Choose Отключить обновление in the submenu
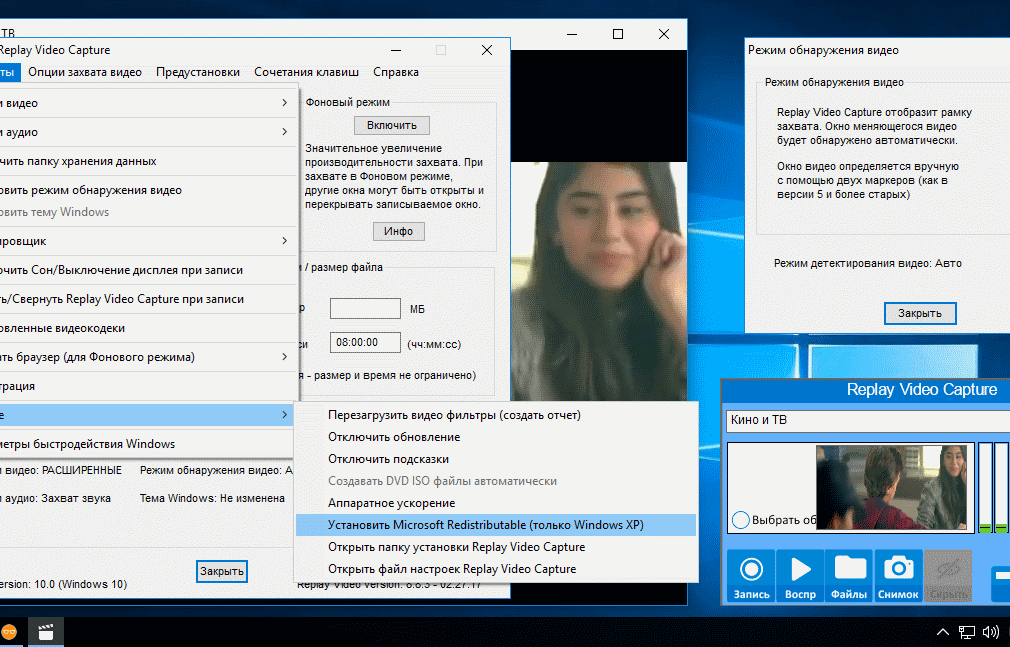The height and width of the screenshot is (647, 1010). coord(496,438)
